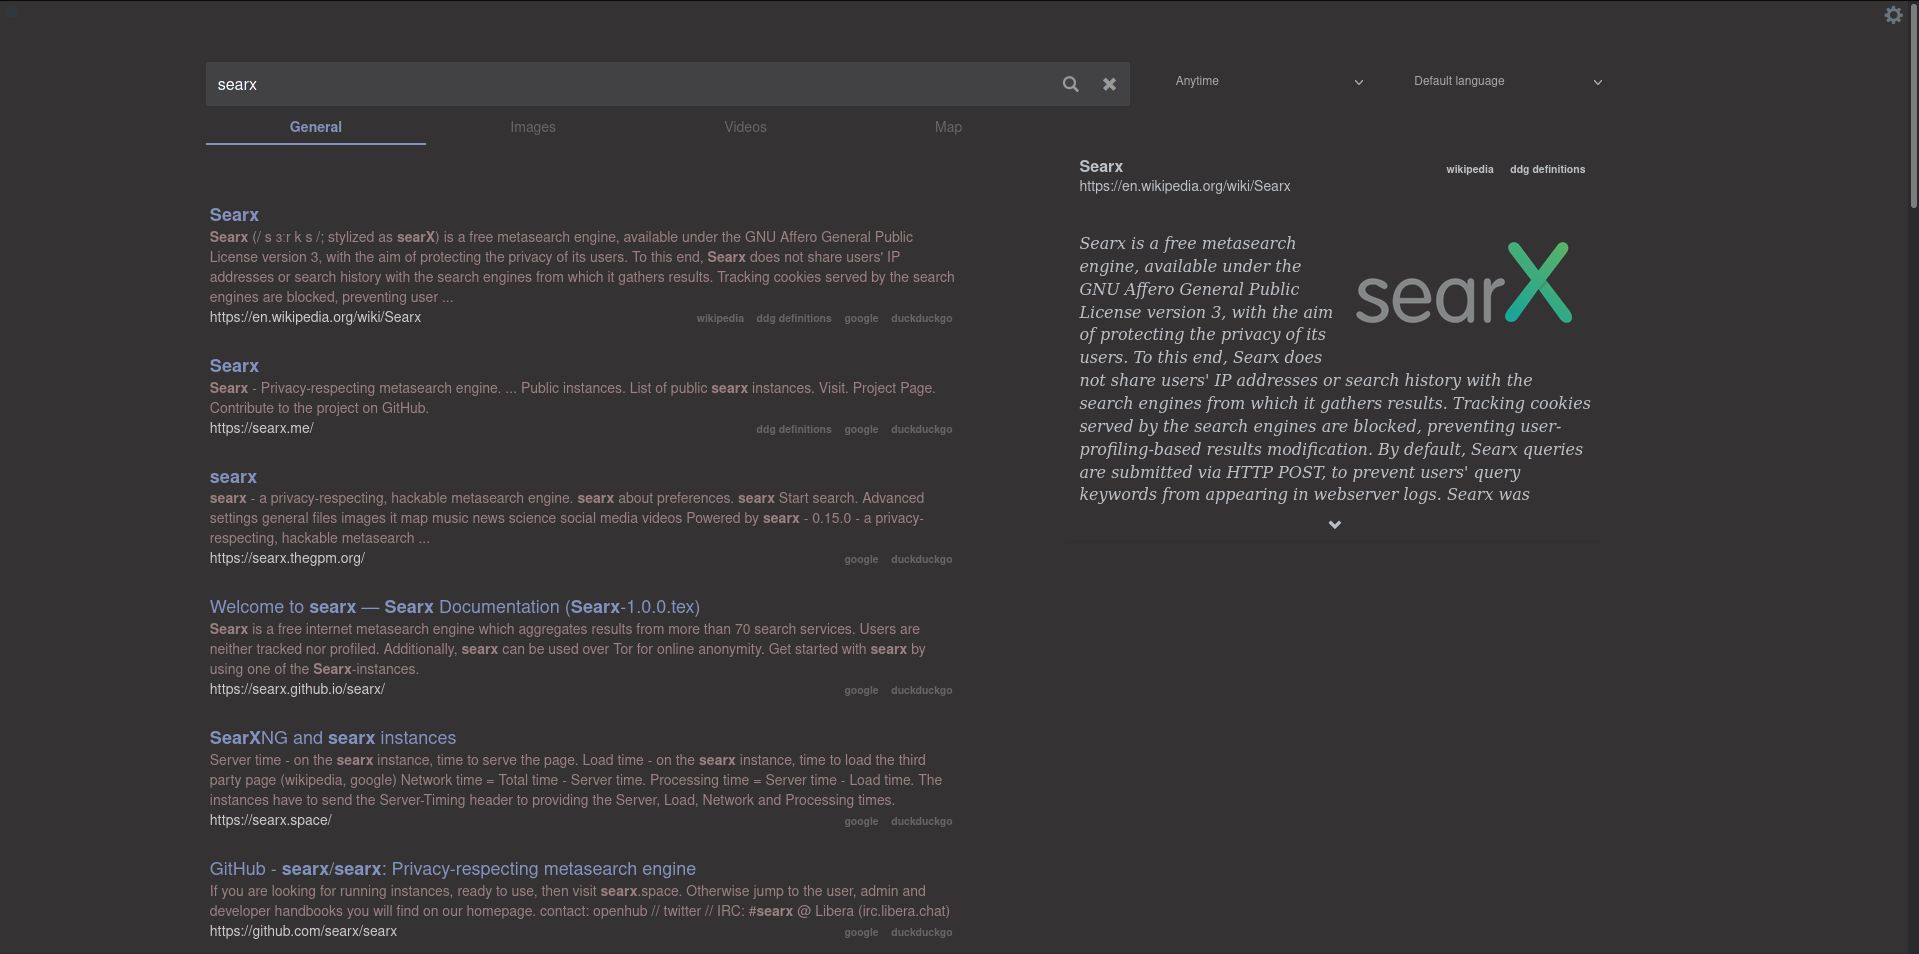Switch to the Map tab
This screenshot has width=1919, height=954.
point(948,127)
